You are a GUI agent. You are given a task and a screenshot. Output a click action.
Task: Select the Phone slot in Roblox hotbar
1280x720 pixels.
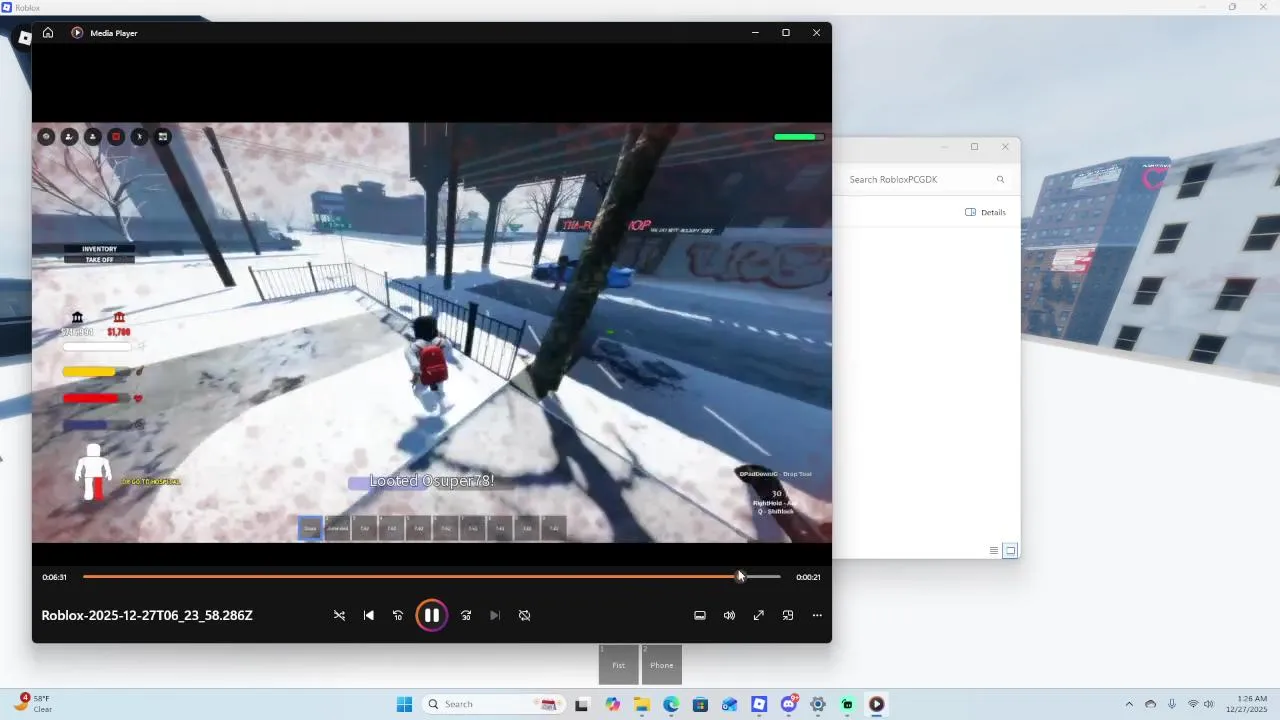click(x=661, y=665)
